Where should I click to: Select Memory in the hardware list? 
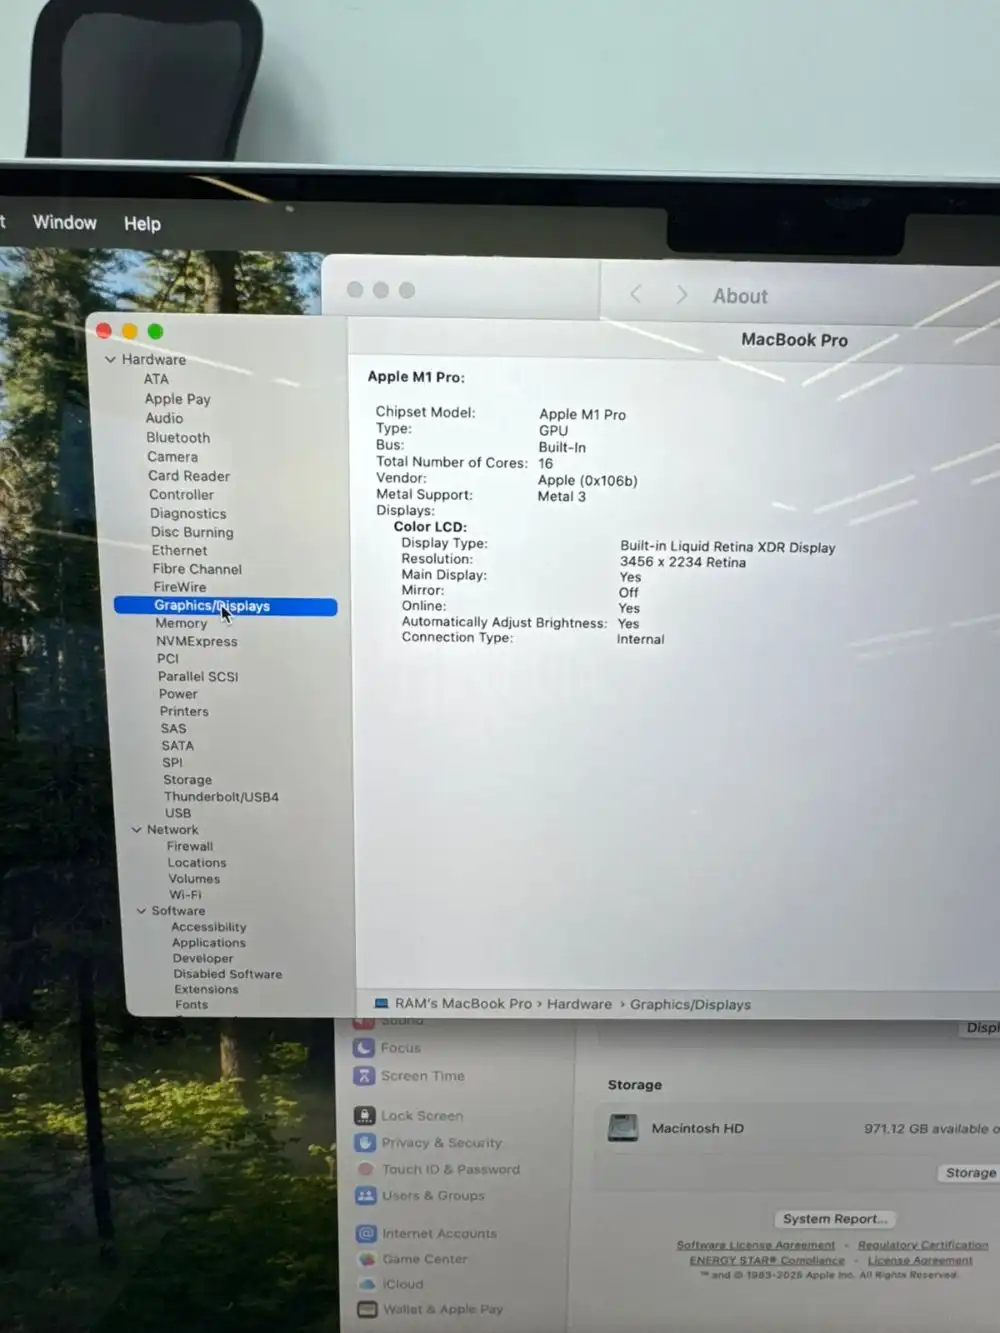(181, 623)
